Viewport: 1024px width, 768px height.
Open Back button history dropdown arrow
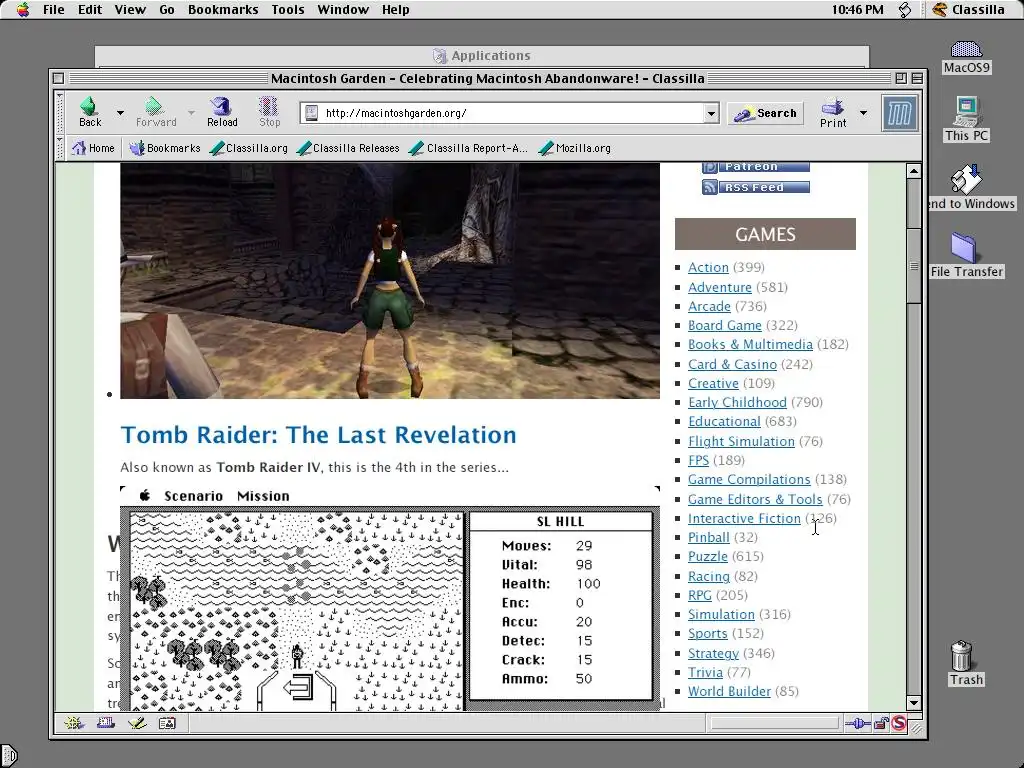pos(120,113)
